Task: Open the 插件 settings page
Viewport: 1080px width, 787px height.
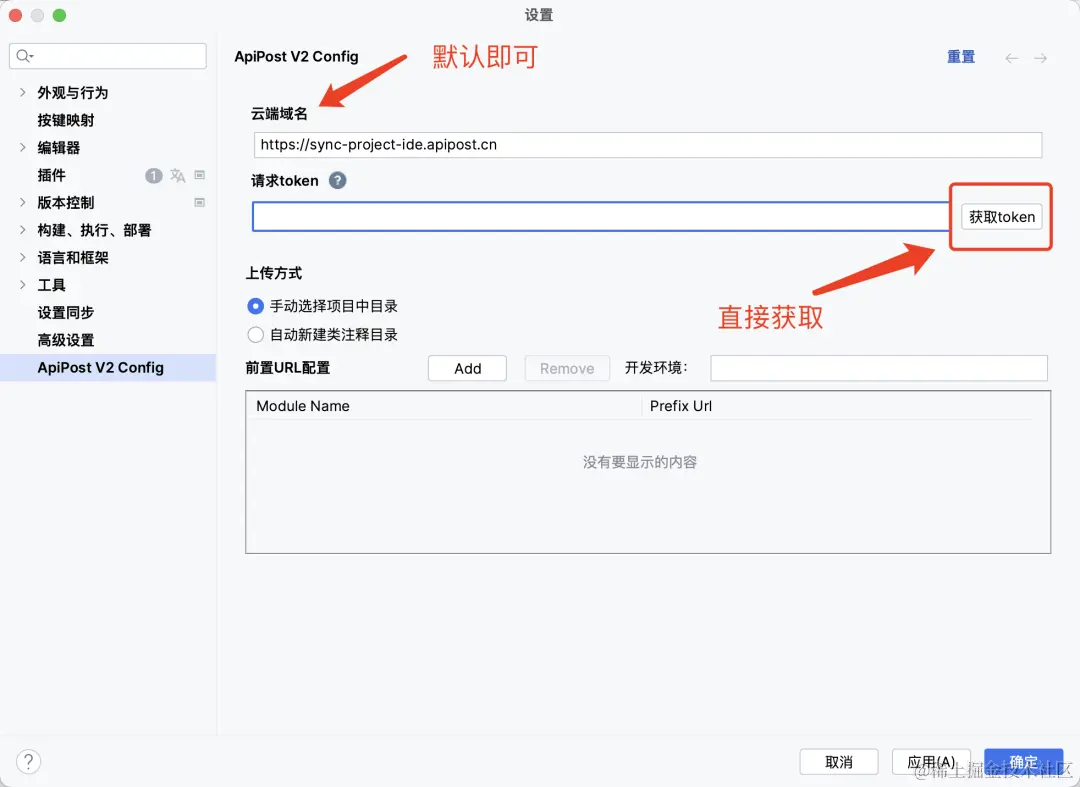Action: (x=52, y=175)
